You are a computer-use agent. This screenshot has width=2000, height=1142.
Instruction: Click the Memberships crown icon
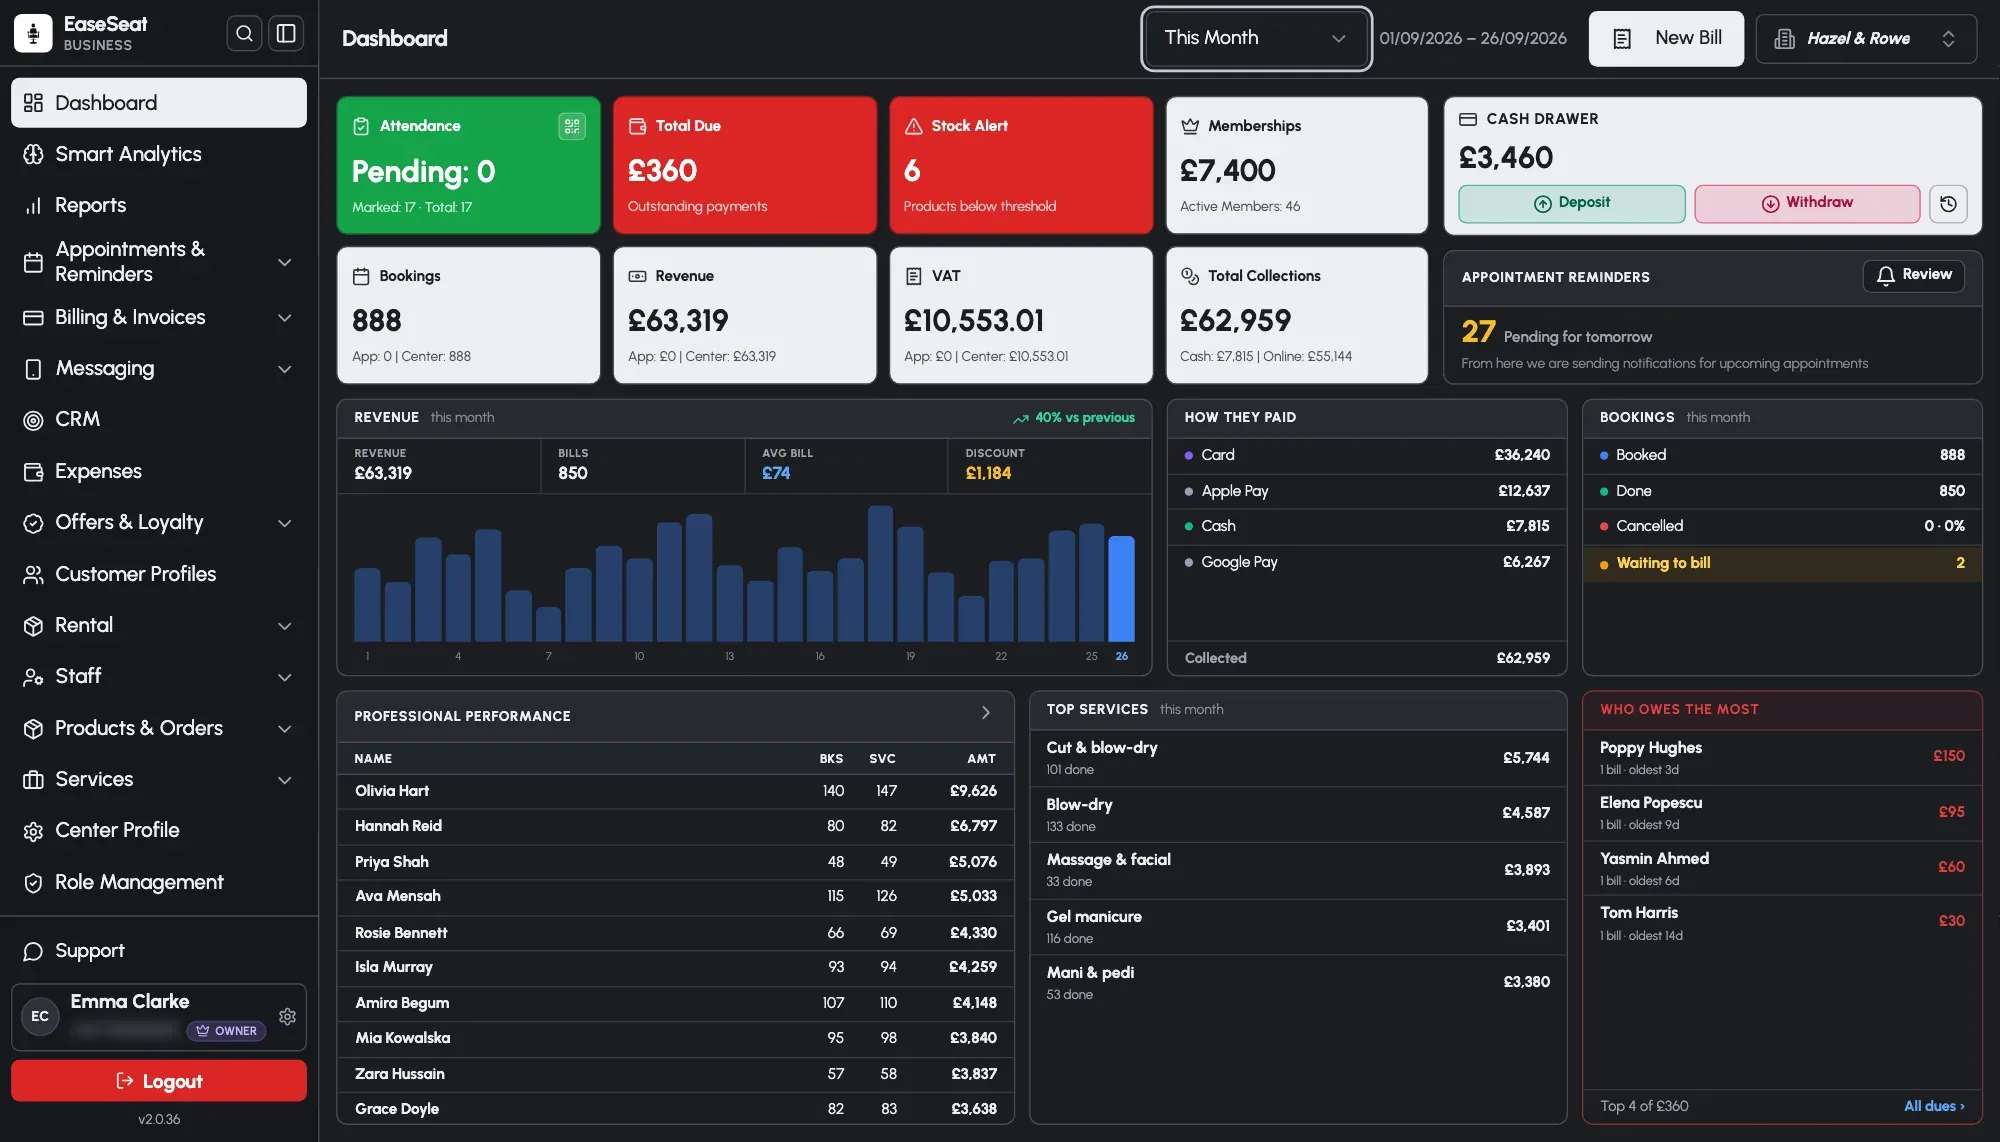(x=1190, y=126)
